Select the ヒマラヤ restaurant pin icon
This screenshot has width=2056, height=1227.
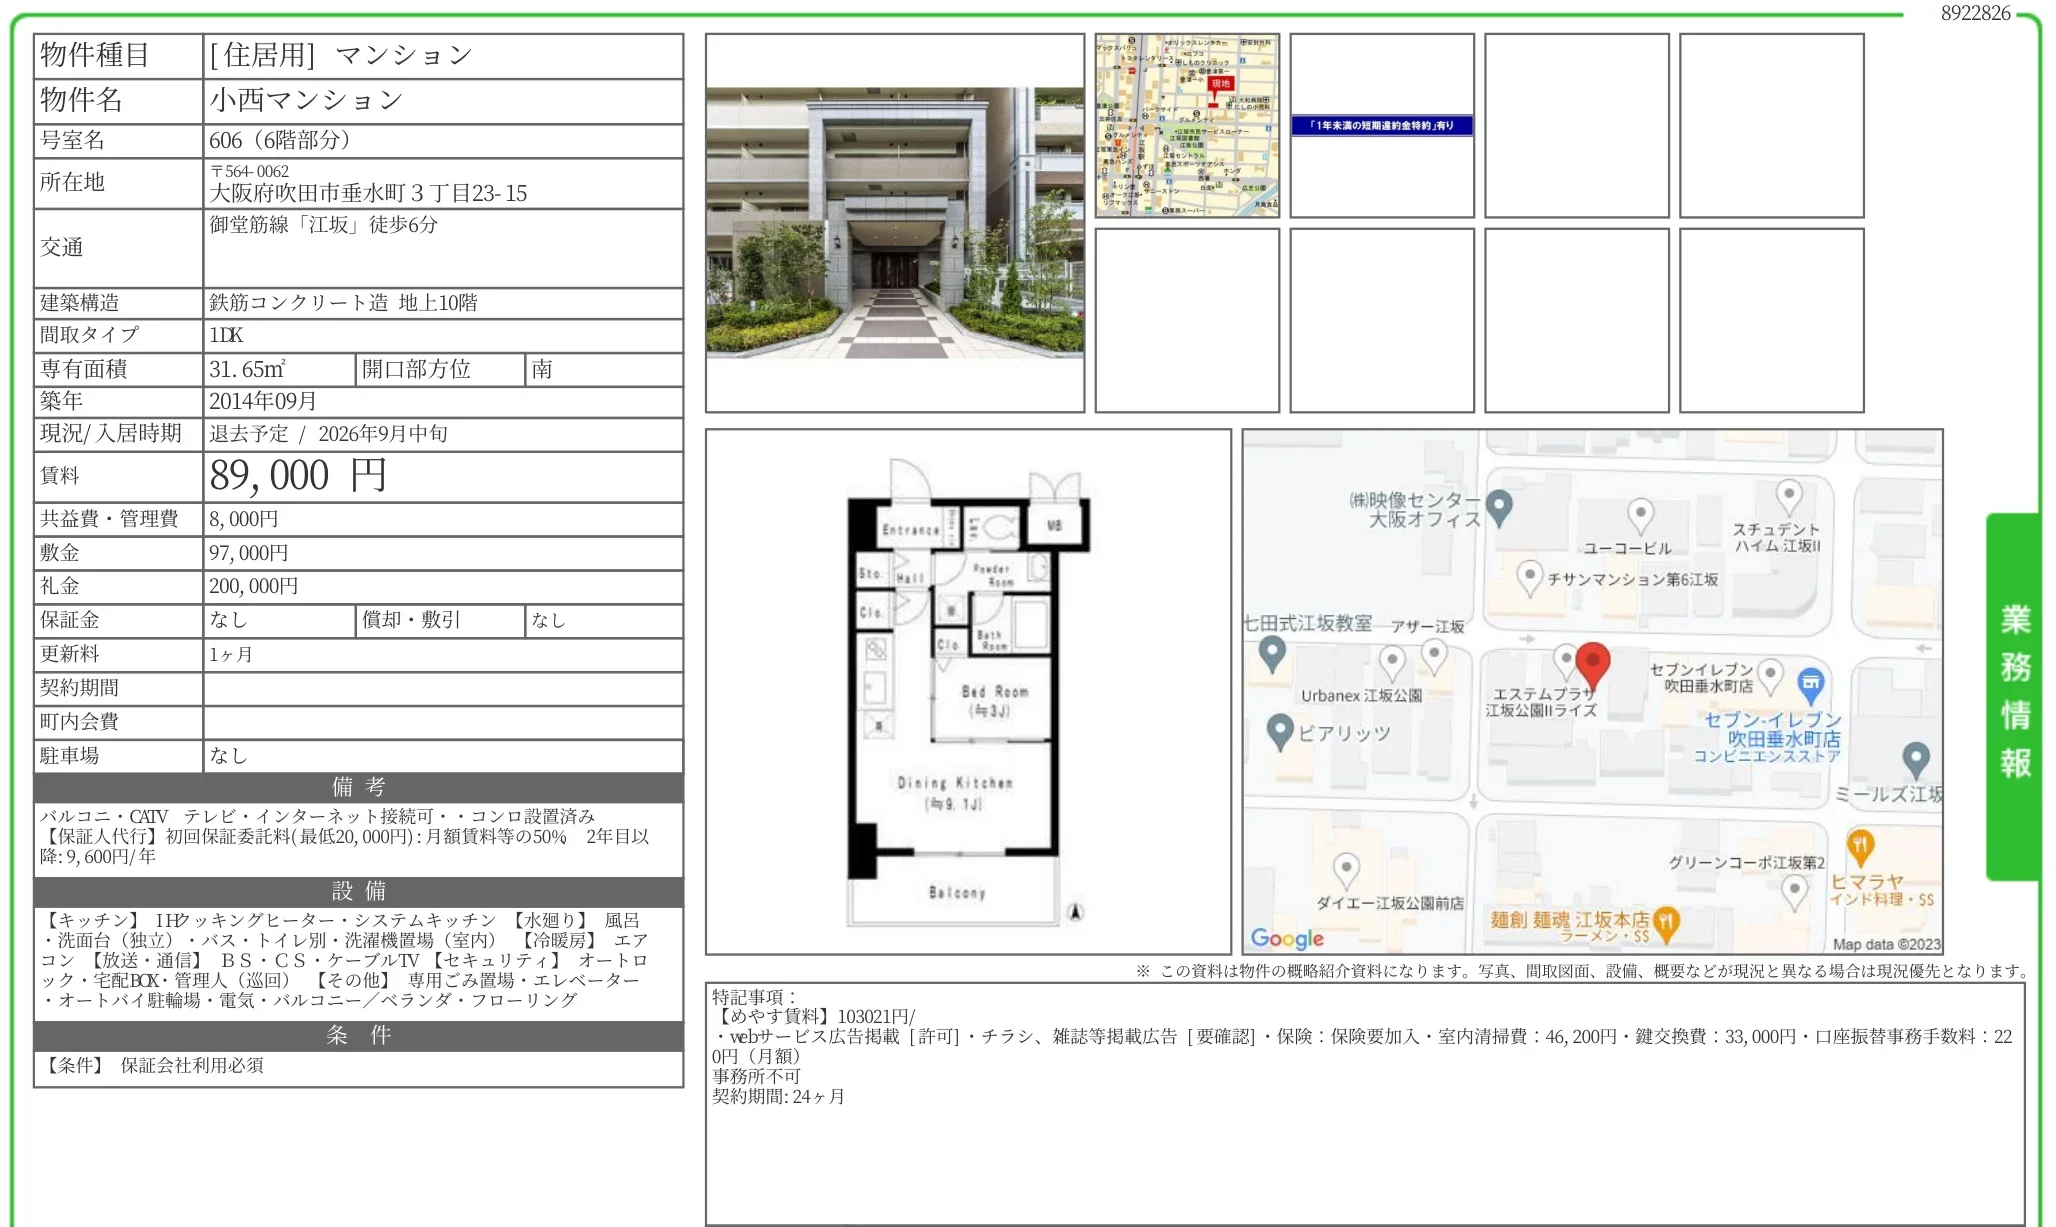(1860, 848)
